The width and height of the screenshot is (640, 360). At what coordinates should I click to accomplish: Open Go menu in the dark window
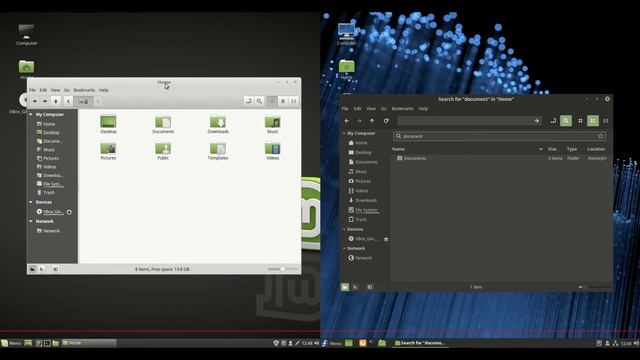coord(384,109)
